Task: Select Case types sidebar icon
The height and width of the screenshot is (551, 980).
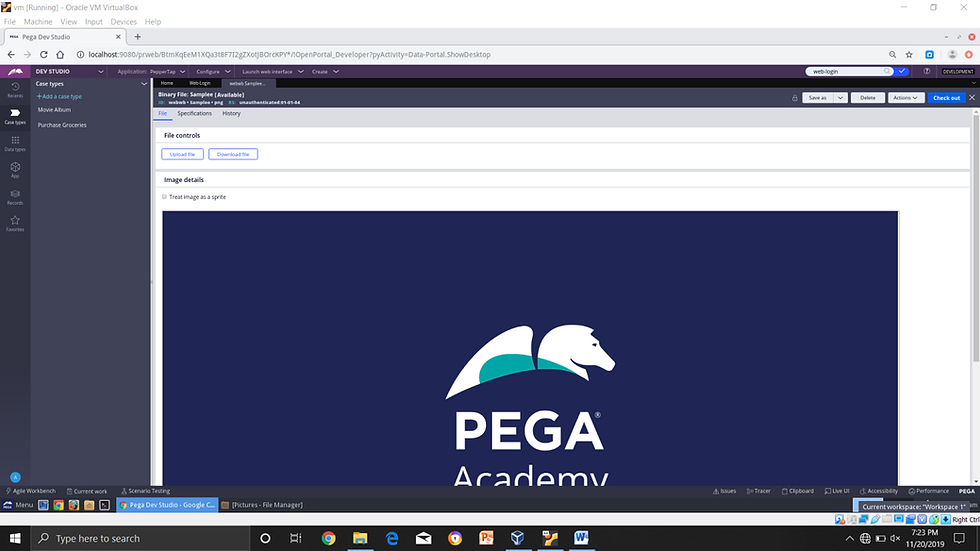Action: pyautogui.click(x=15, y=116)
